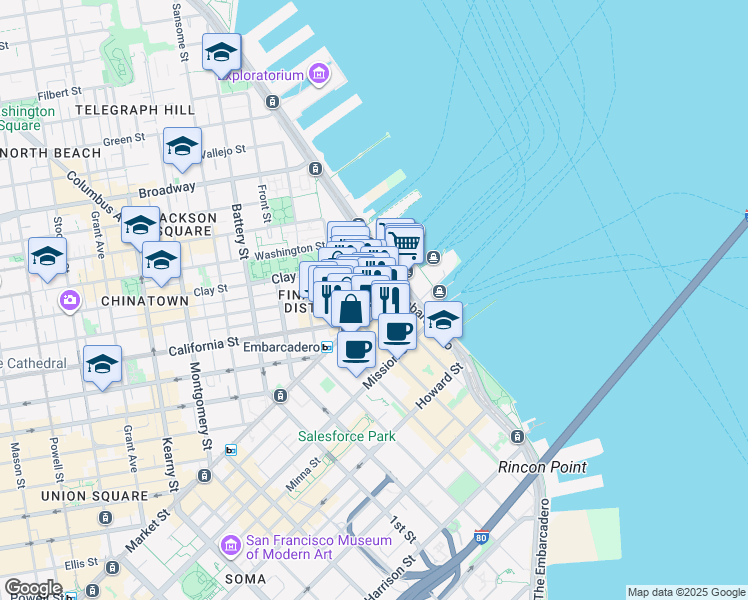This screenshot has width=748, height=600.
Task: Click the Chinatown neighborhood label
Action: [145, 301]
